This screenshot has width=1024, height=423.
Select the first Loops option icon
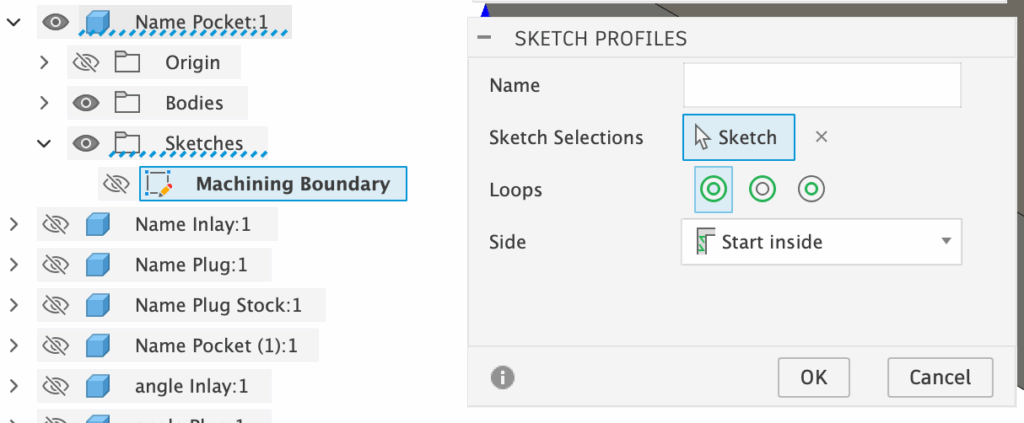713,189
